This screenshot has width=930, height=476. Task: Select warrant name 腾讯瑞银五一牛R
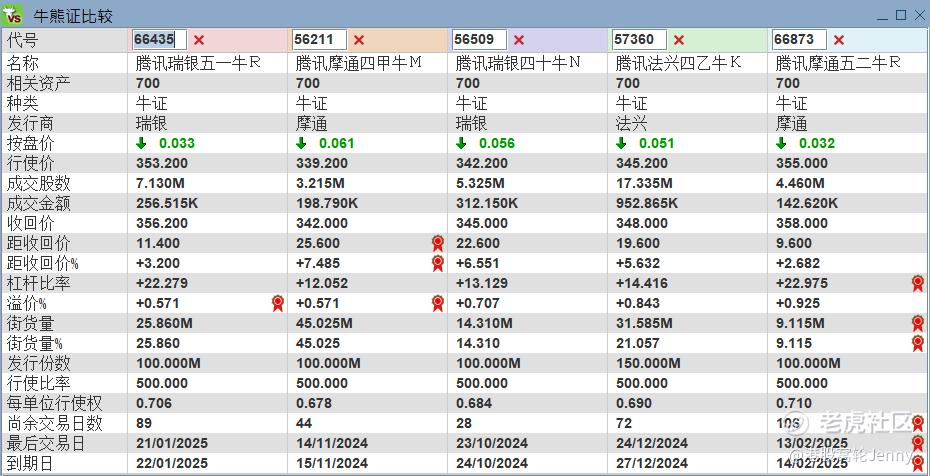pos(198,63)
